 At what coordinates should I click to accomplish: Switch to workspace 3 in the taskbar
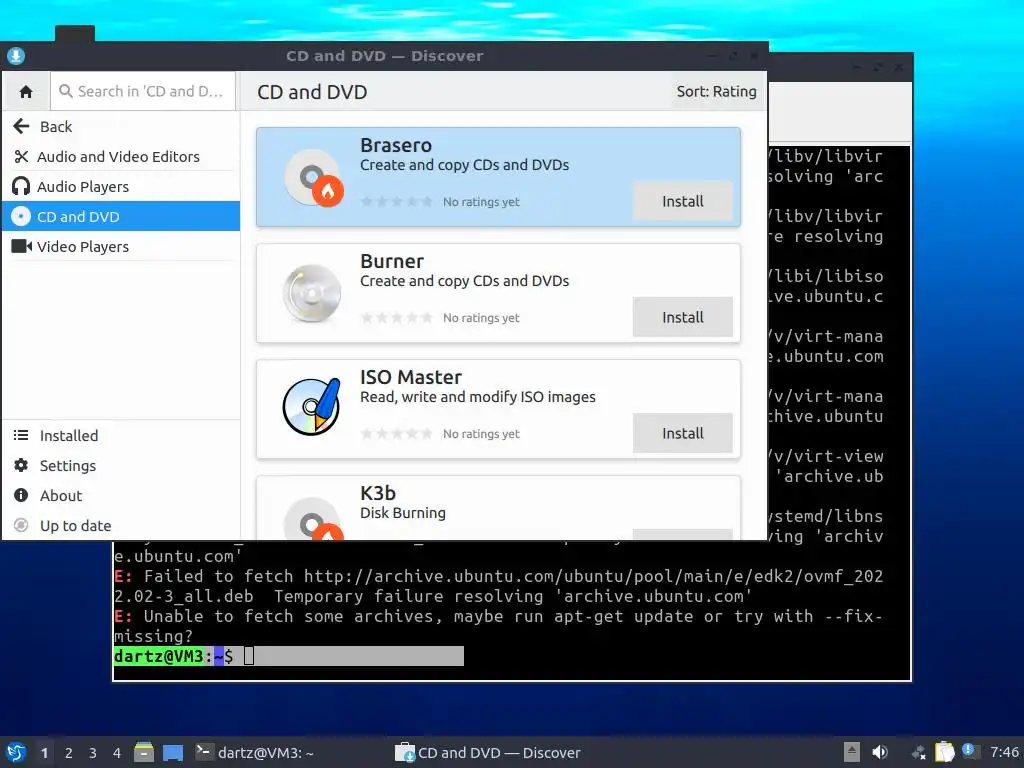click(x=93, y=753)
